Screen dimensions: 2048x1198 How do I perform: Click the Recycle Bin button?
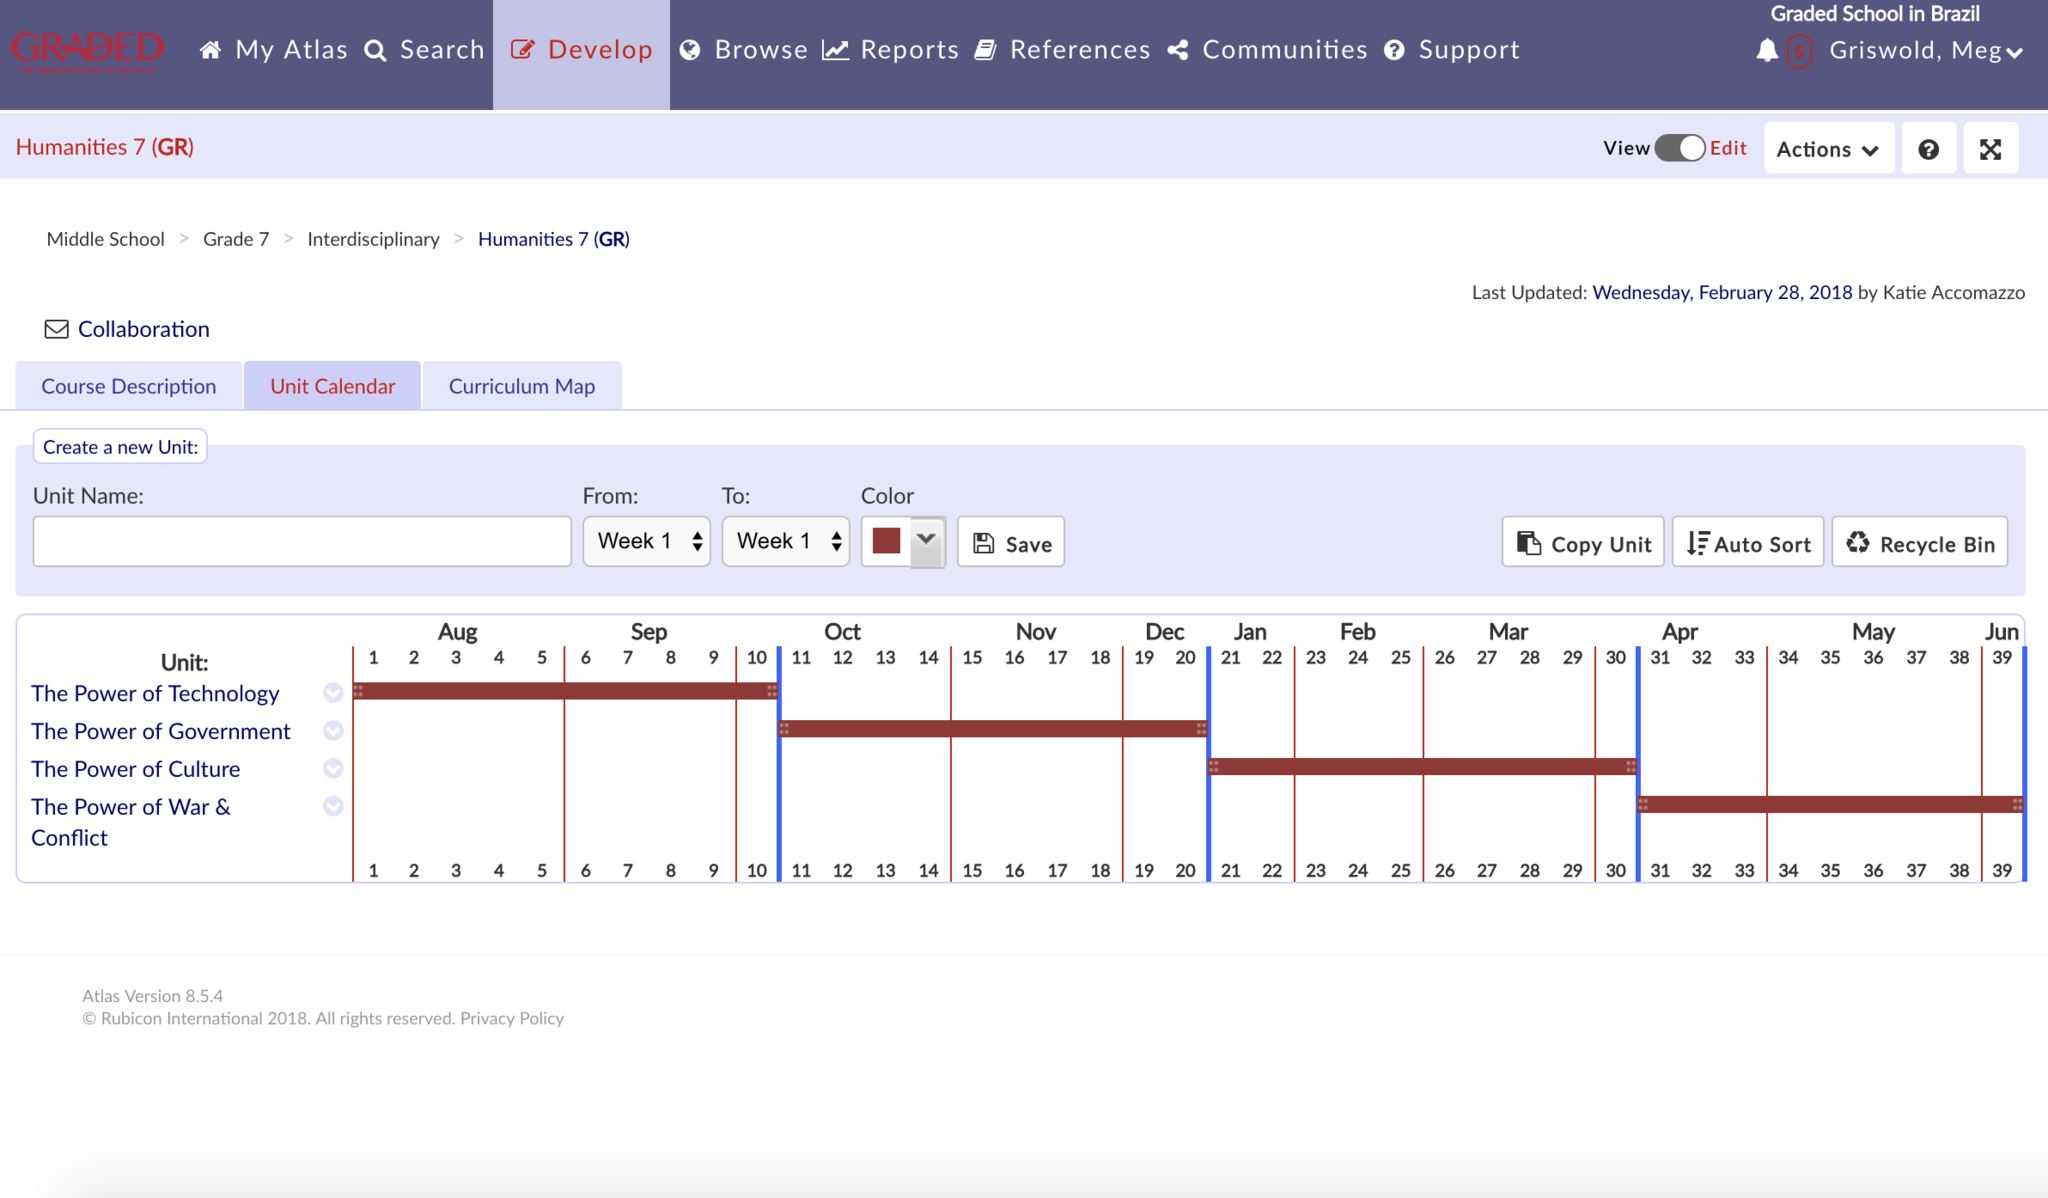point(1919,543)
